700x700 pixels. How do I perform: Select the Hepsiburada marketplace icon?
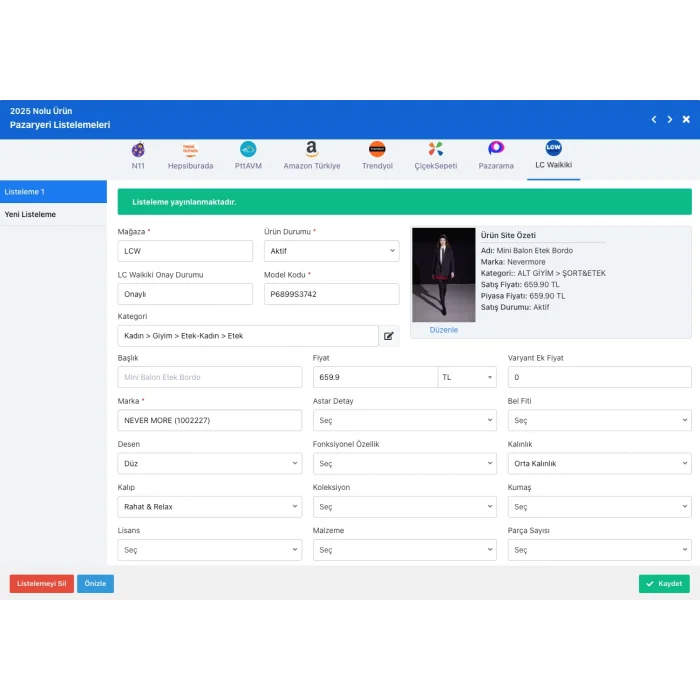(x=190, y=149)
